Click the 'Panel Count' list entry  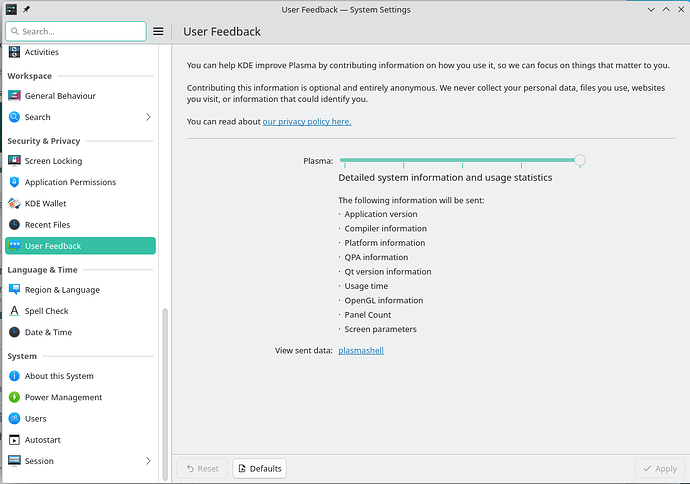367,315
